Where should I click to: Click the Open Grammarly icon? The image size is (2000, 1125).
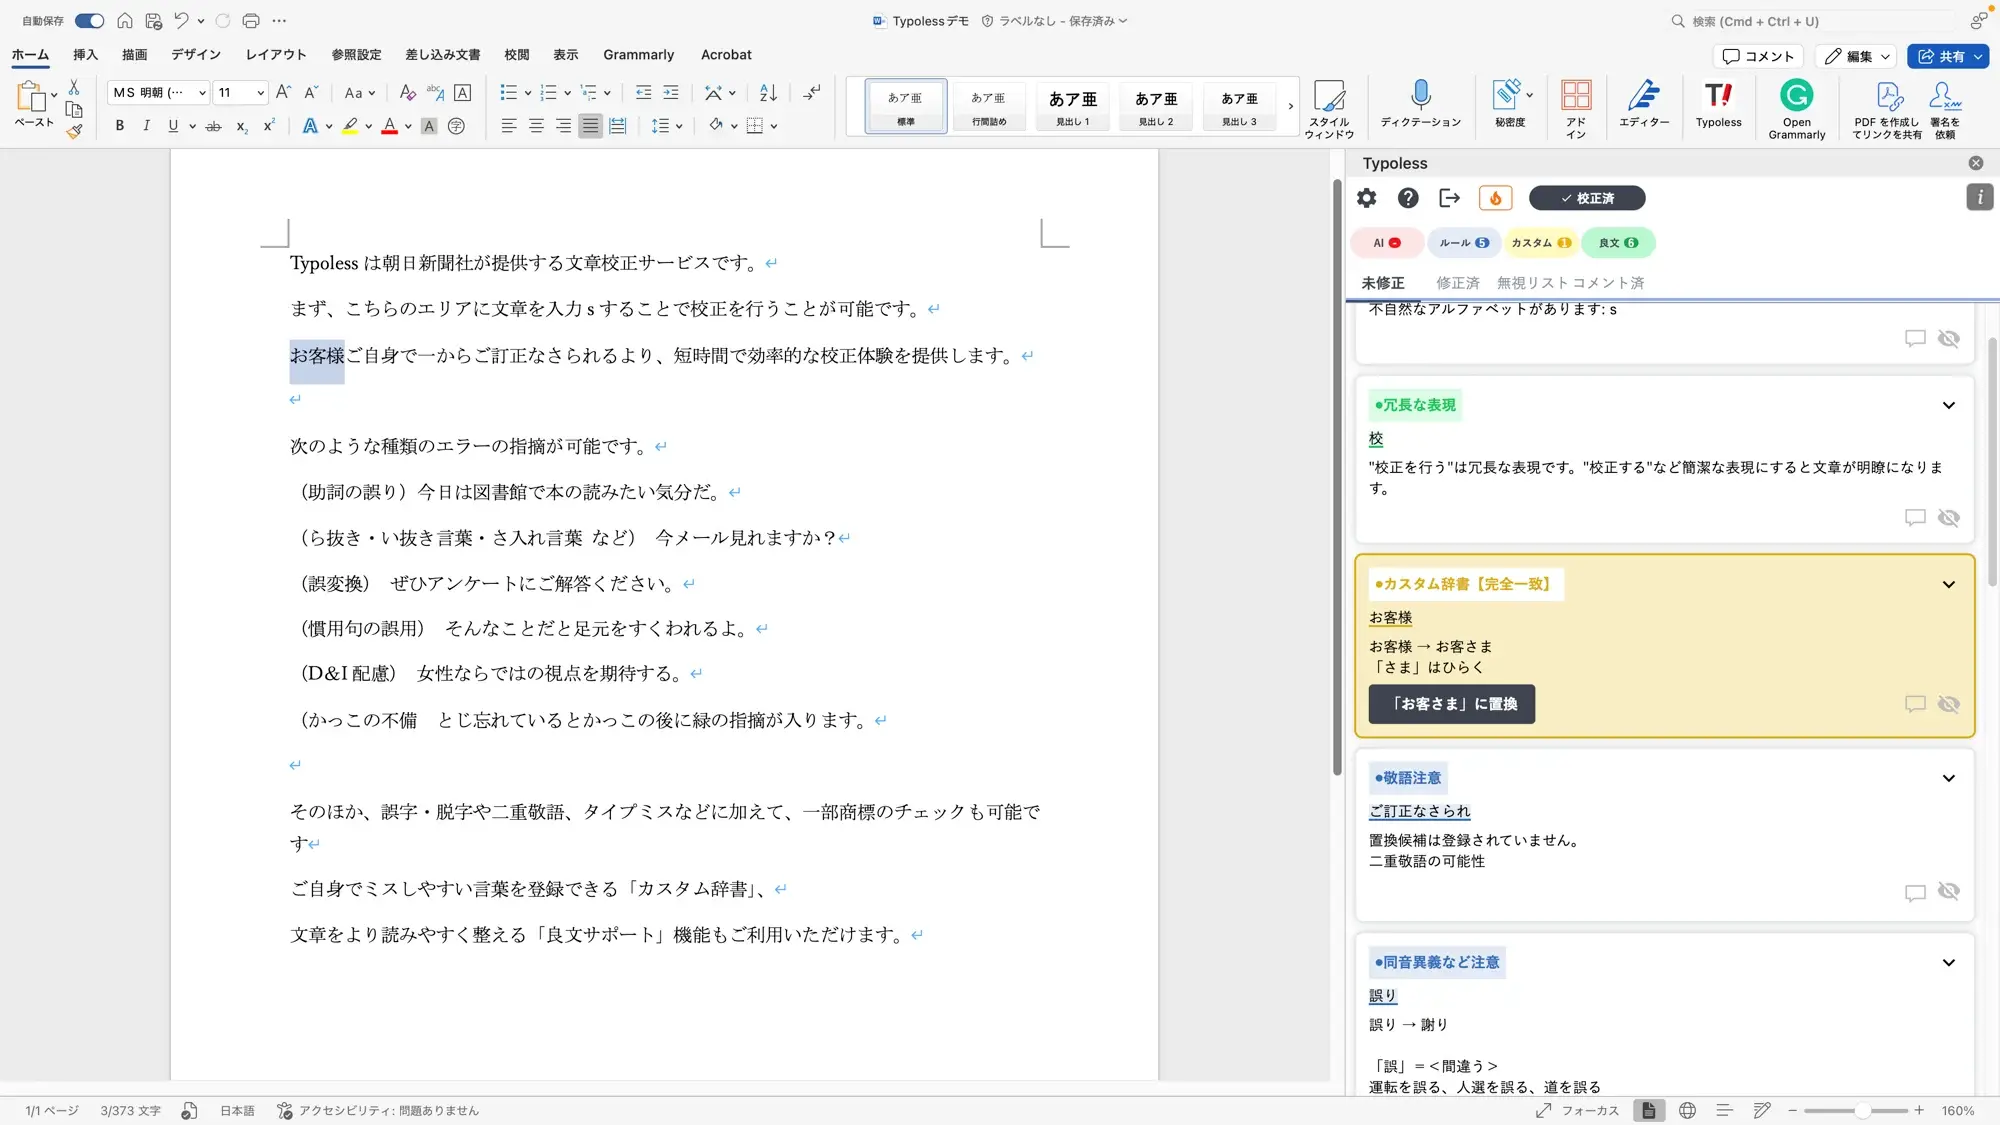click(x=1796, y=106)
